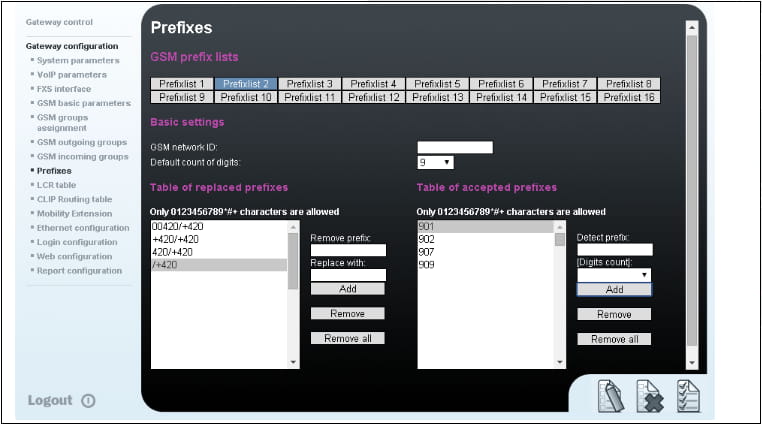Open Gateway control section

pyautogui.click(x=59, y=22)
